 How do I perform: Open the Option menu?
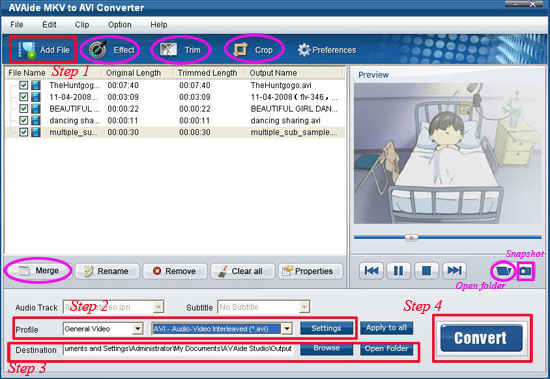[x=120, y=25]
